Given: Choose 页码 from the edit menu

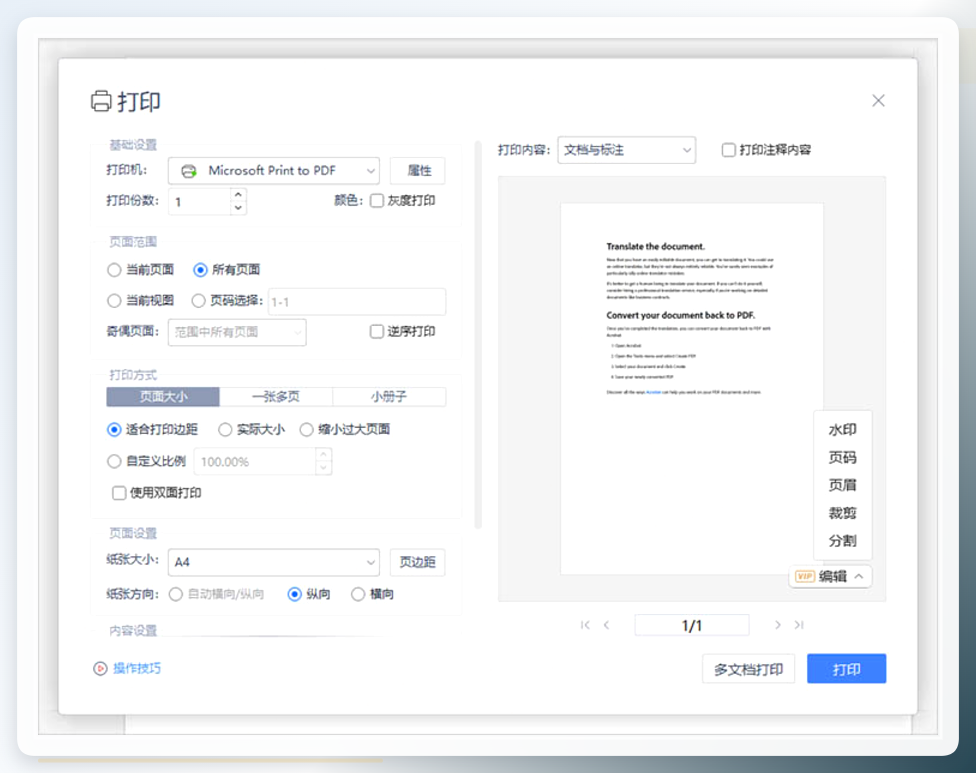Looking at the screenshot, I should pyautogui.click(x=842, y=457).
